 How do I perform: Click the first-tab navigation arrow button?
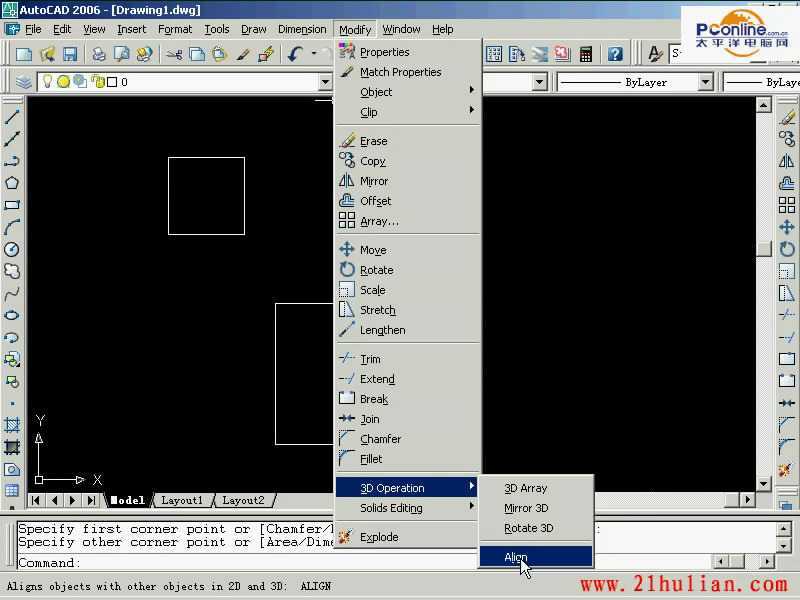coord(36,500)
